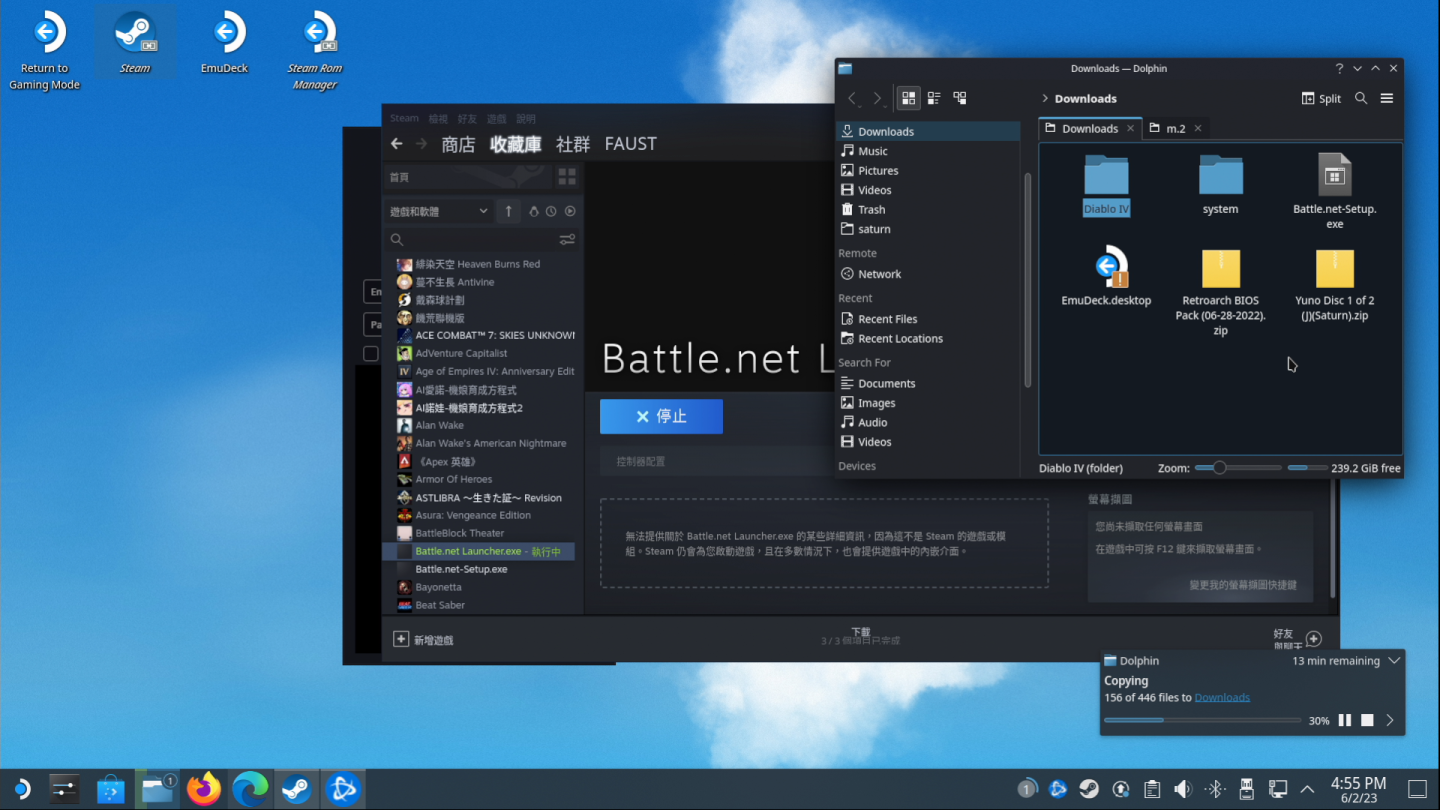Open Music in Dolphin places panel
This screenshot has height=810, width=1440.
[927, 151]
